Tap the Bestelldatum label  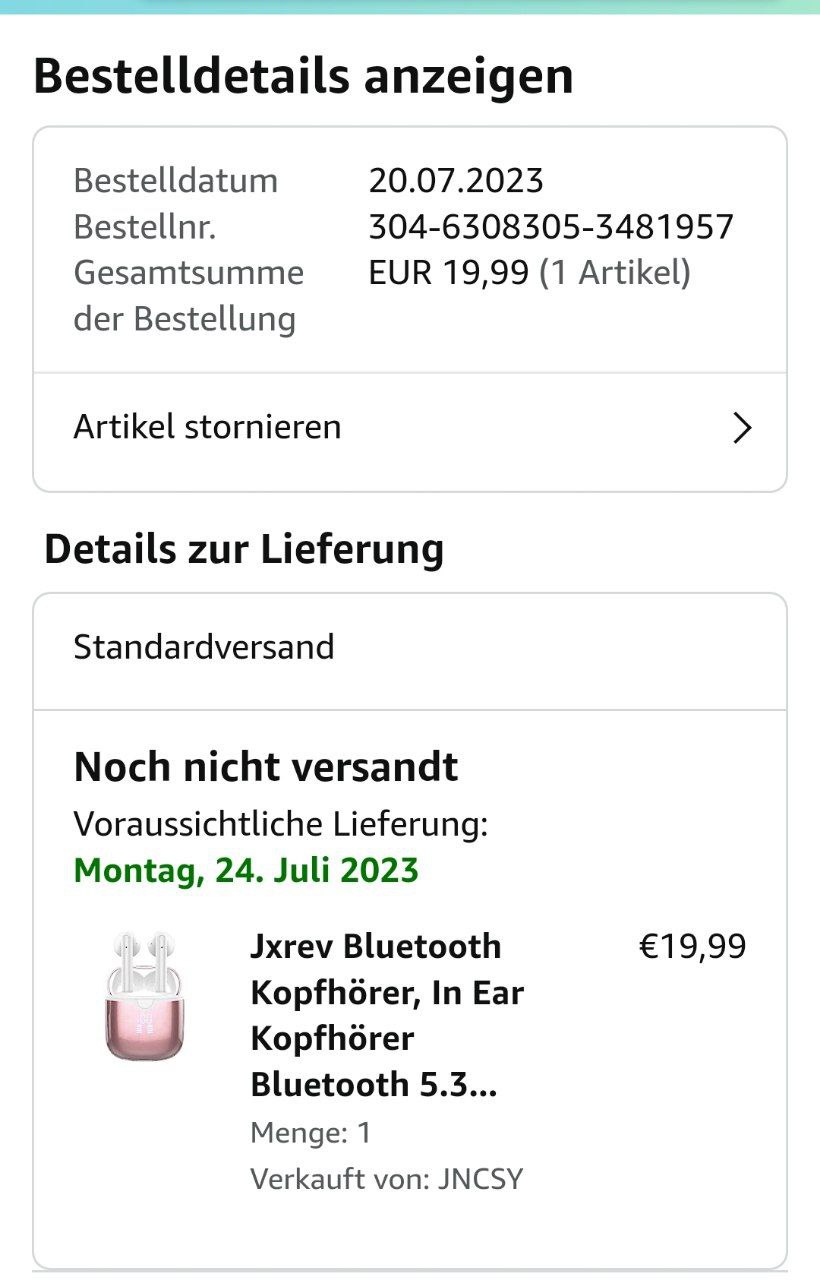point(176,181)
